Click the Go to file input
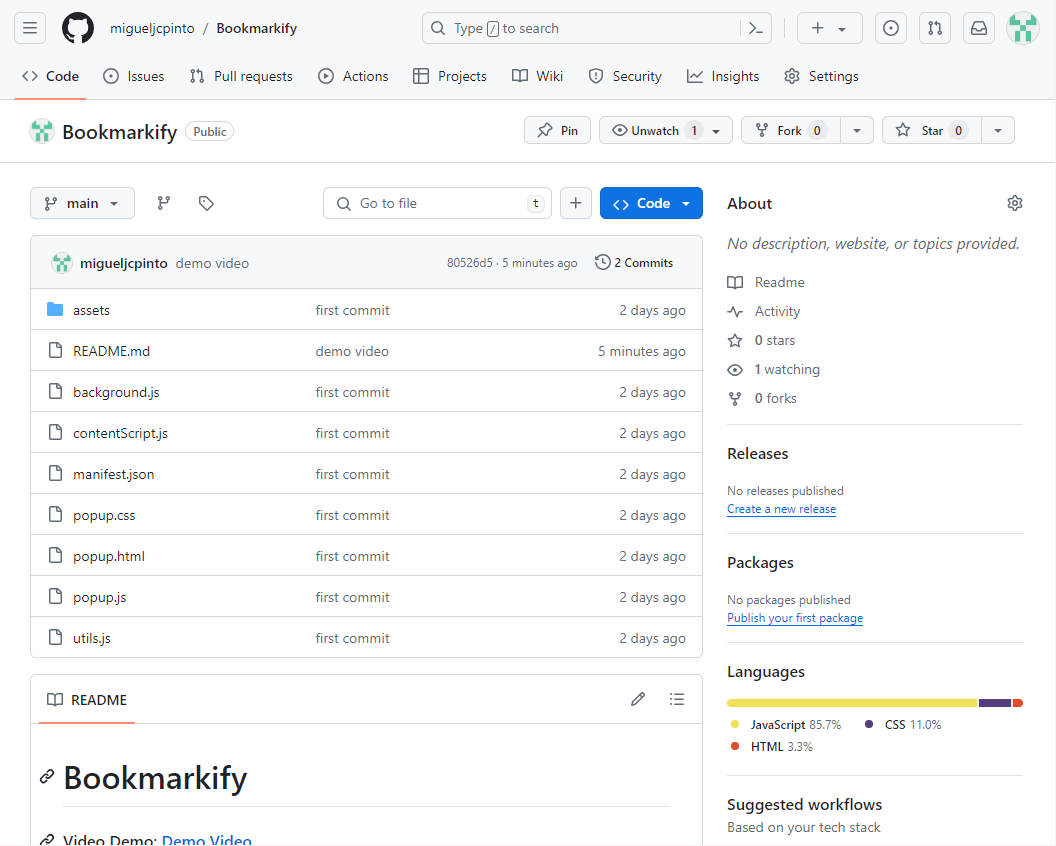 [x=437, y=203]
